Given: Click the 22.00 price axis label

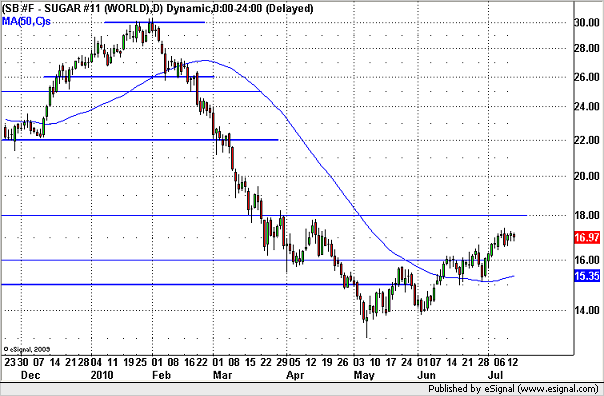Looking at the screenshot, I should click(x=587, y=140).
